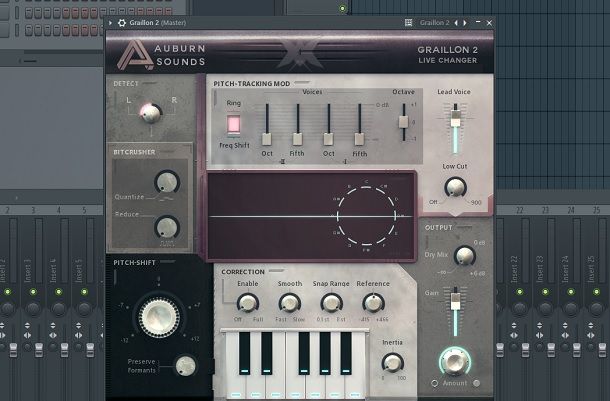Image resolution: width=610 pixels, height=401 pixels.
Task: Click the Bitcrusher Quantize knob
Action: click(167, 182)
